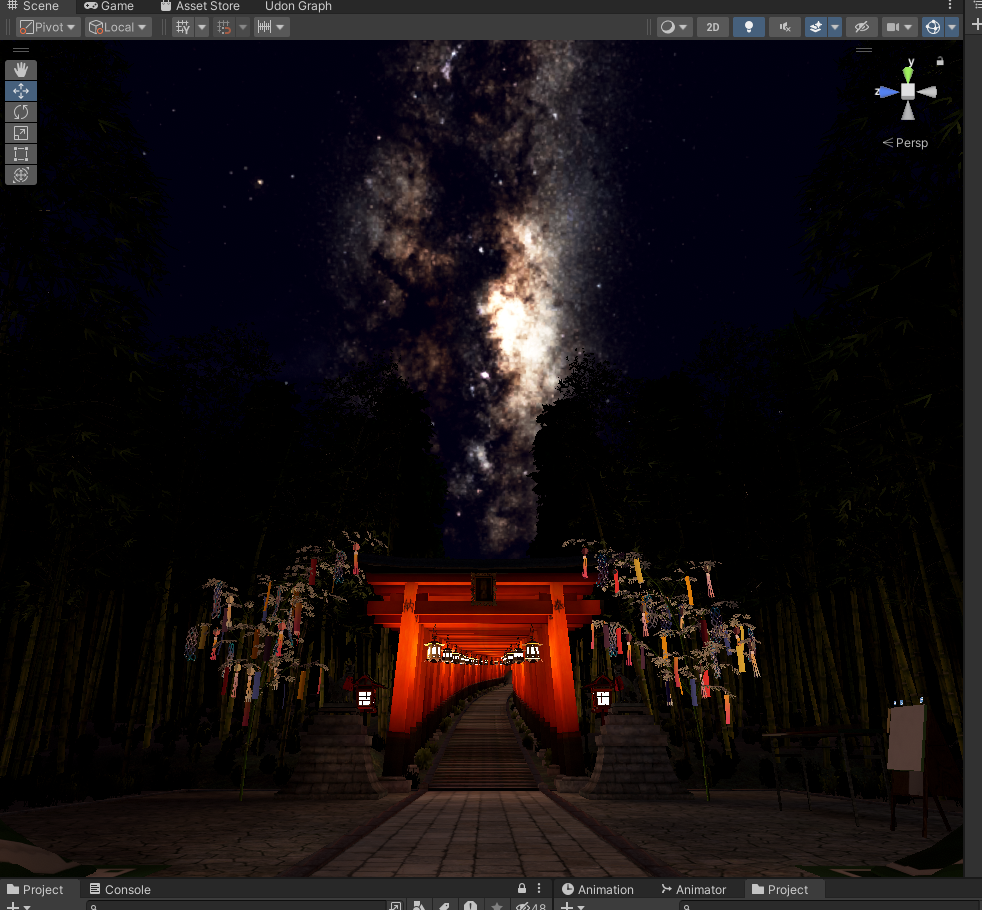982x910 pixels.
Task: Open the Asset Store tab
Action: pyautogui.click(x=200, y=6)
